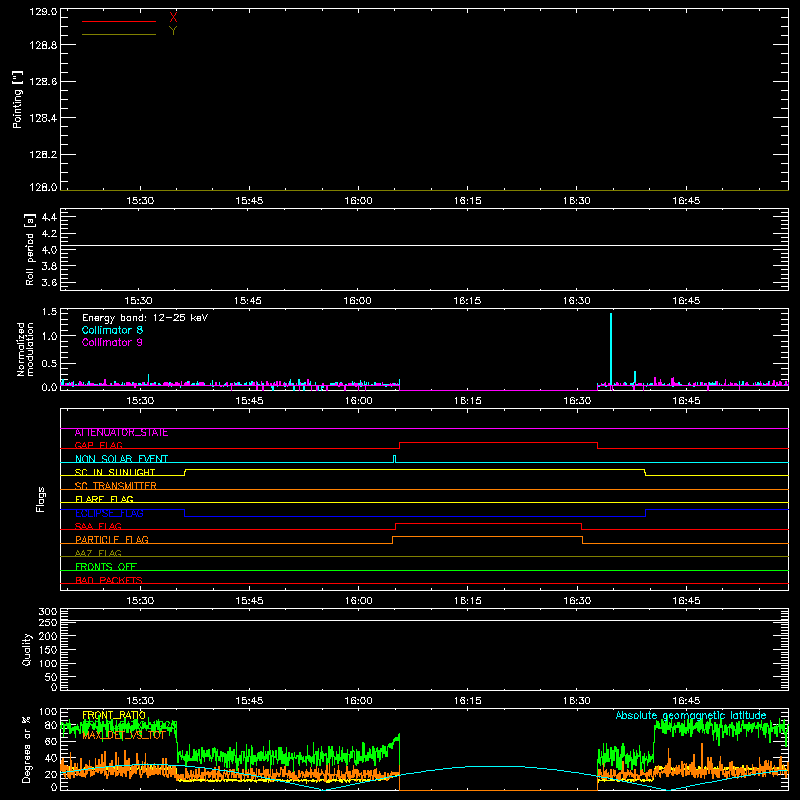The image size is (800, 800).
Task: Click the 129.0 tick label
Action: pyautogui.click(x=43, y=12)
